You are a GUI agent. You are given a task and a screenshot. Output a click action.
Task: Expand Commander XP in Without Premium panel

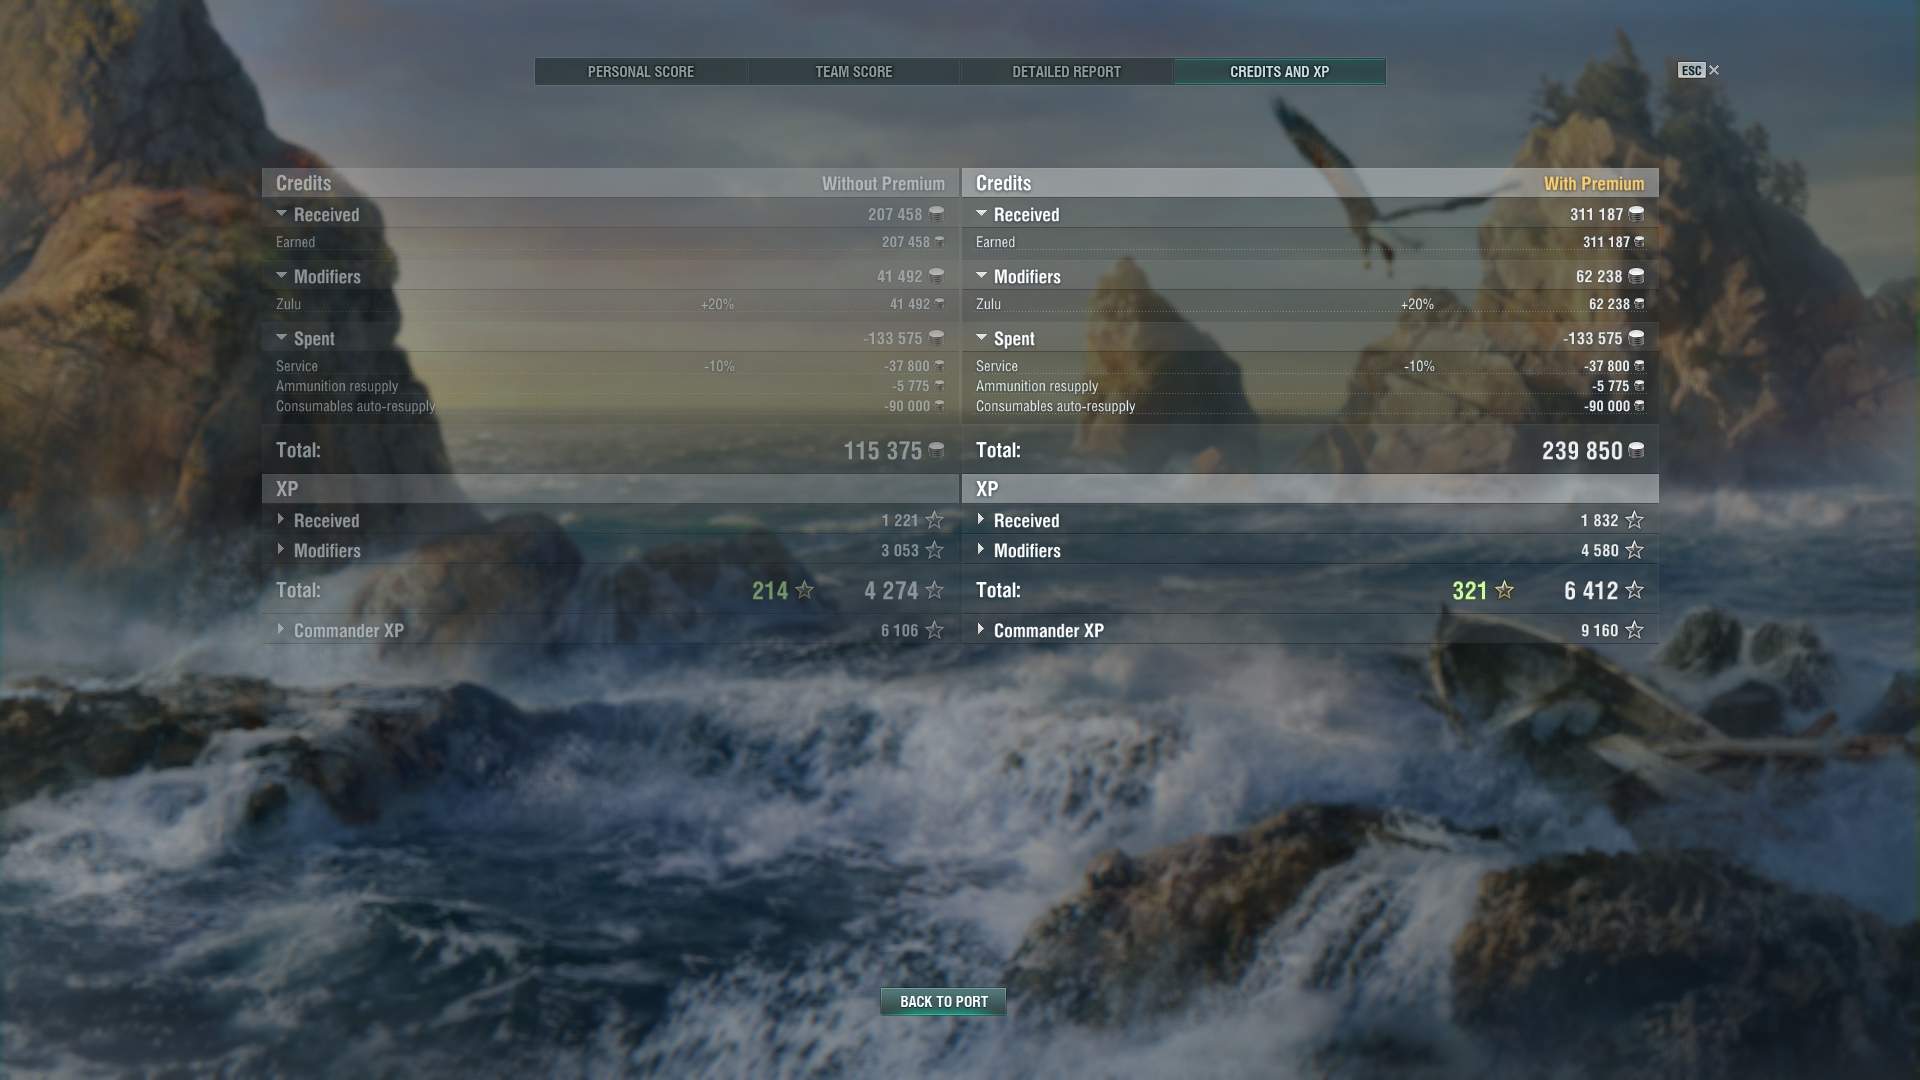(281, 630)
